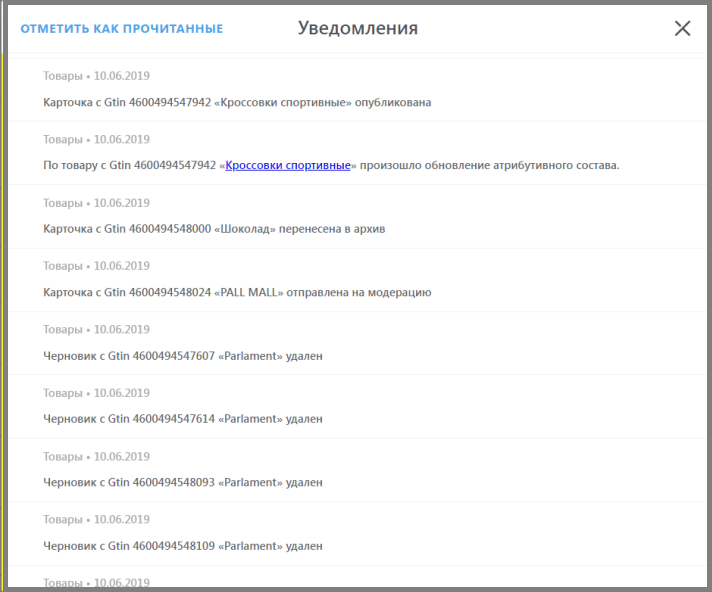Select notification about обновление атрибутивного состава
Viewport: 712px width, 592px height.
tap(357, 153)
